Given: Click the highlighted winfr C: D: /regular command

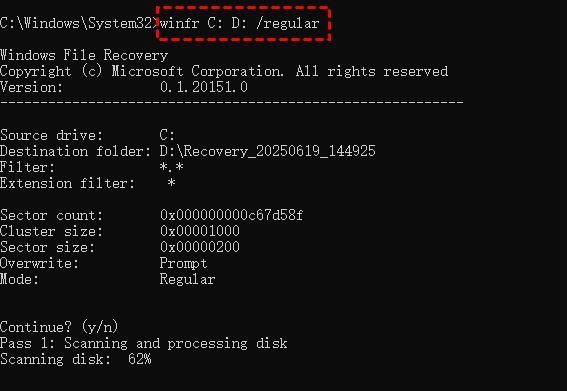Looking at the screenshot, I should (x=239, y=24).
